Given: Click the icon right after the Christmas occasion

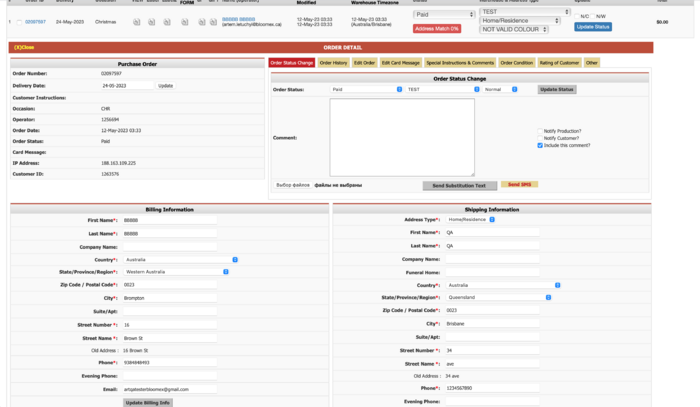Looking at the screenshot, I should click(x=137, y=22).
